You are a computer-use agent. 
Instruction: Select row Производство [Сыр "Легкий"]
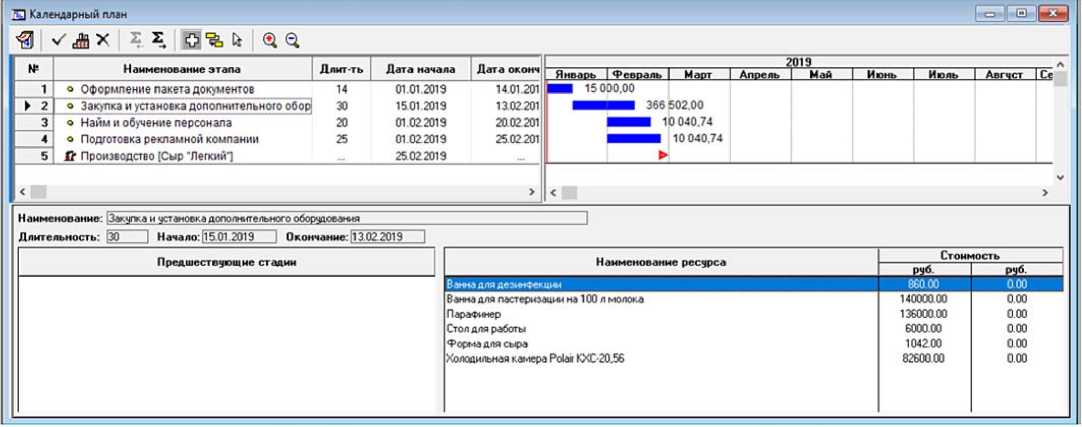(x=276, y=156)
